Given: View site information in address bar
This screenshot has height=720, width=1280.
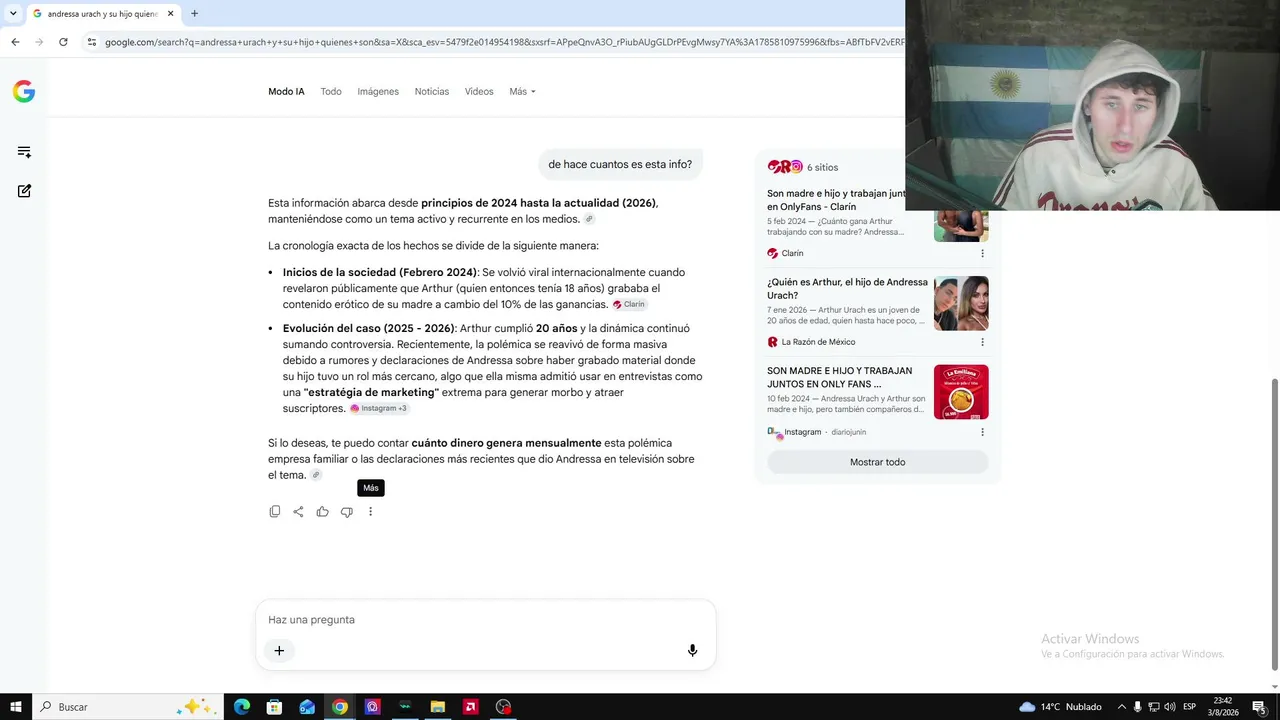Looking at the screenshot, I should [92, 42].
